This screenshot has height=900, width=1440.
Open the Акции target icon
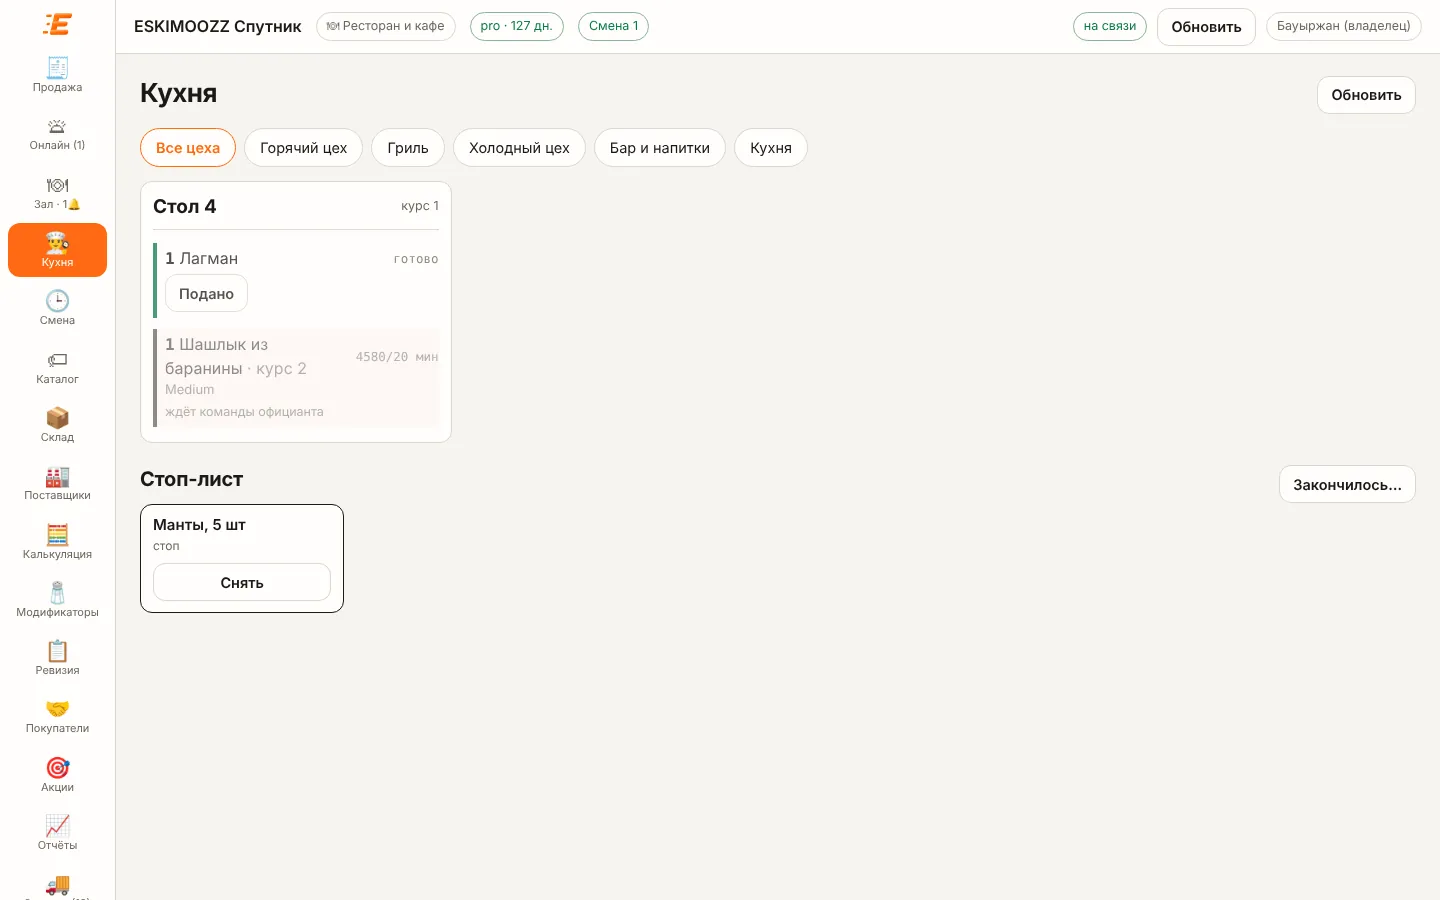(x=57, y=768)
